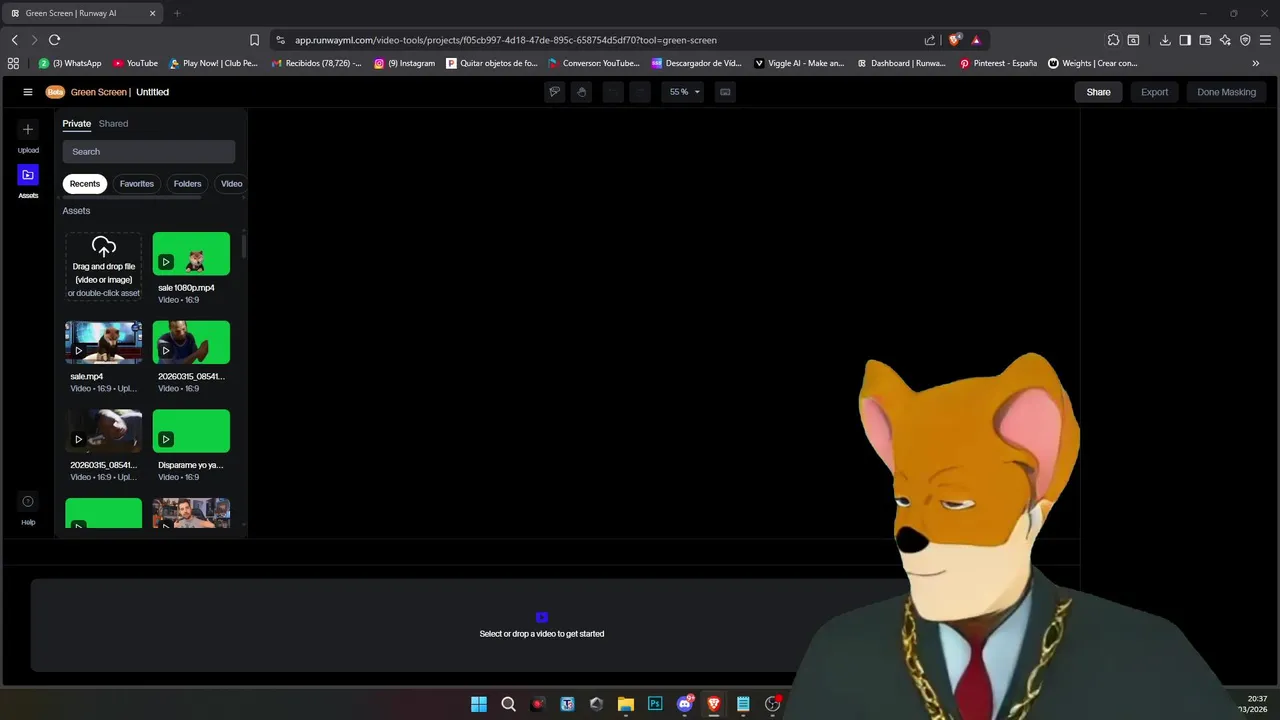This screenshot has width=1280, height=720.
Task: Open Dashboard | Runway bookmark
Action: [901, 63]
